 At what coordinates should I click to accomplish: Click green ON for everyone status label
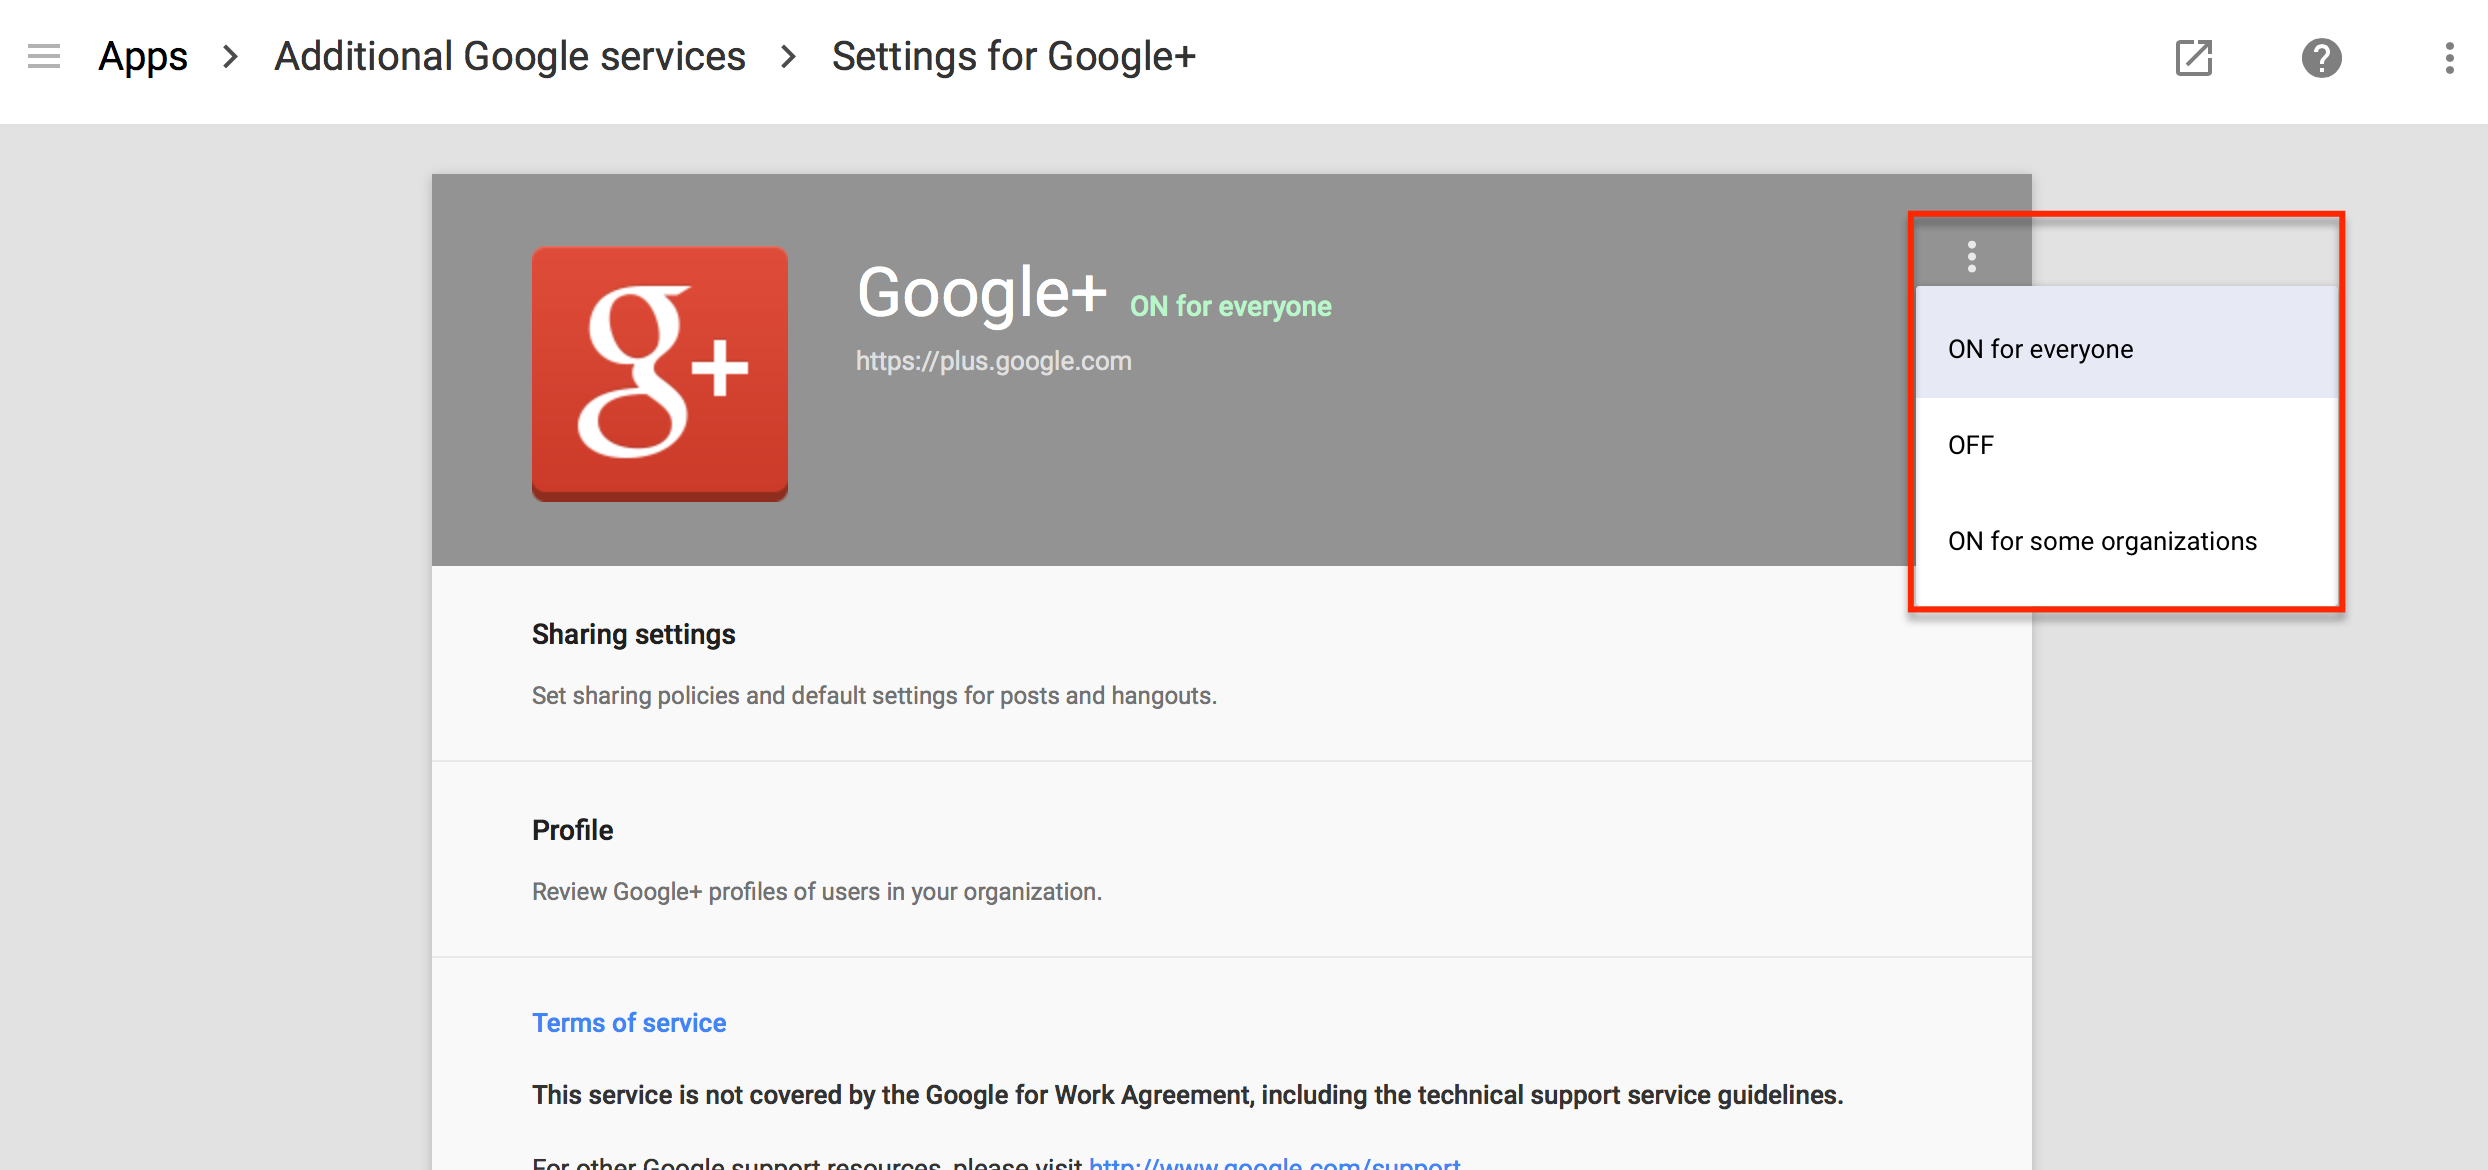click(x=1230, y=306)
